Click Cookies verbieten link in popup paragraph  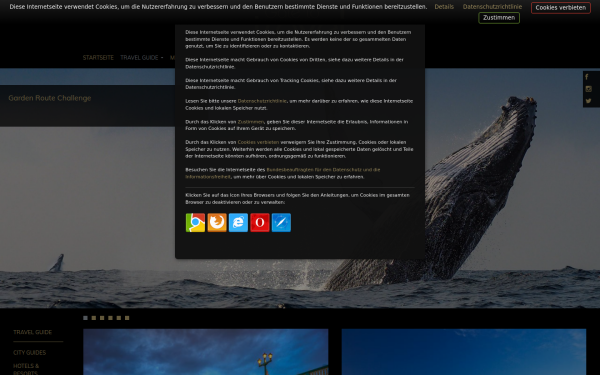[258, 142]
